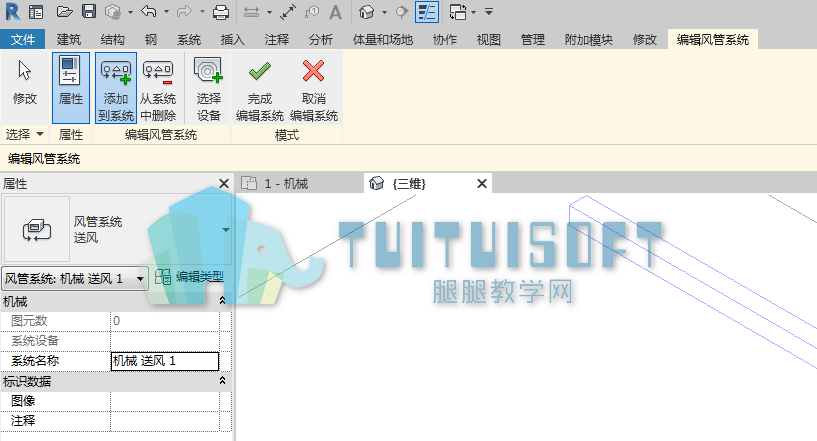Viewport: 817px width, 441px height.
Task: Open the Revit home page icon
Action: (x=36, y=11)
